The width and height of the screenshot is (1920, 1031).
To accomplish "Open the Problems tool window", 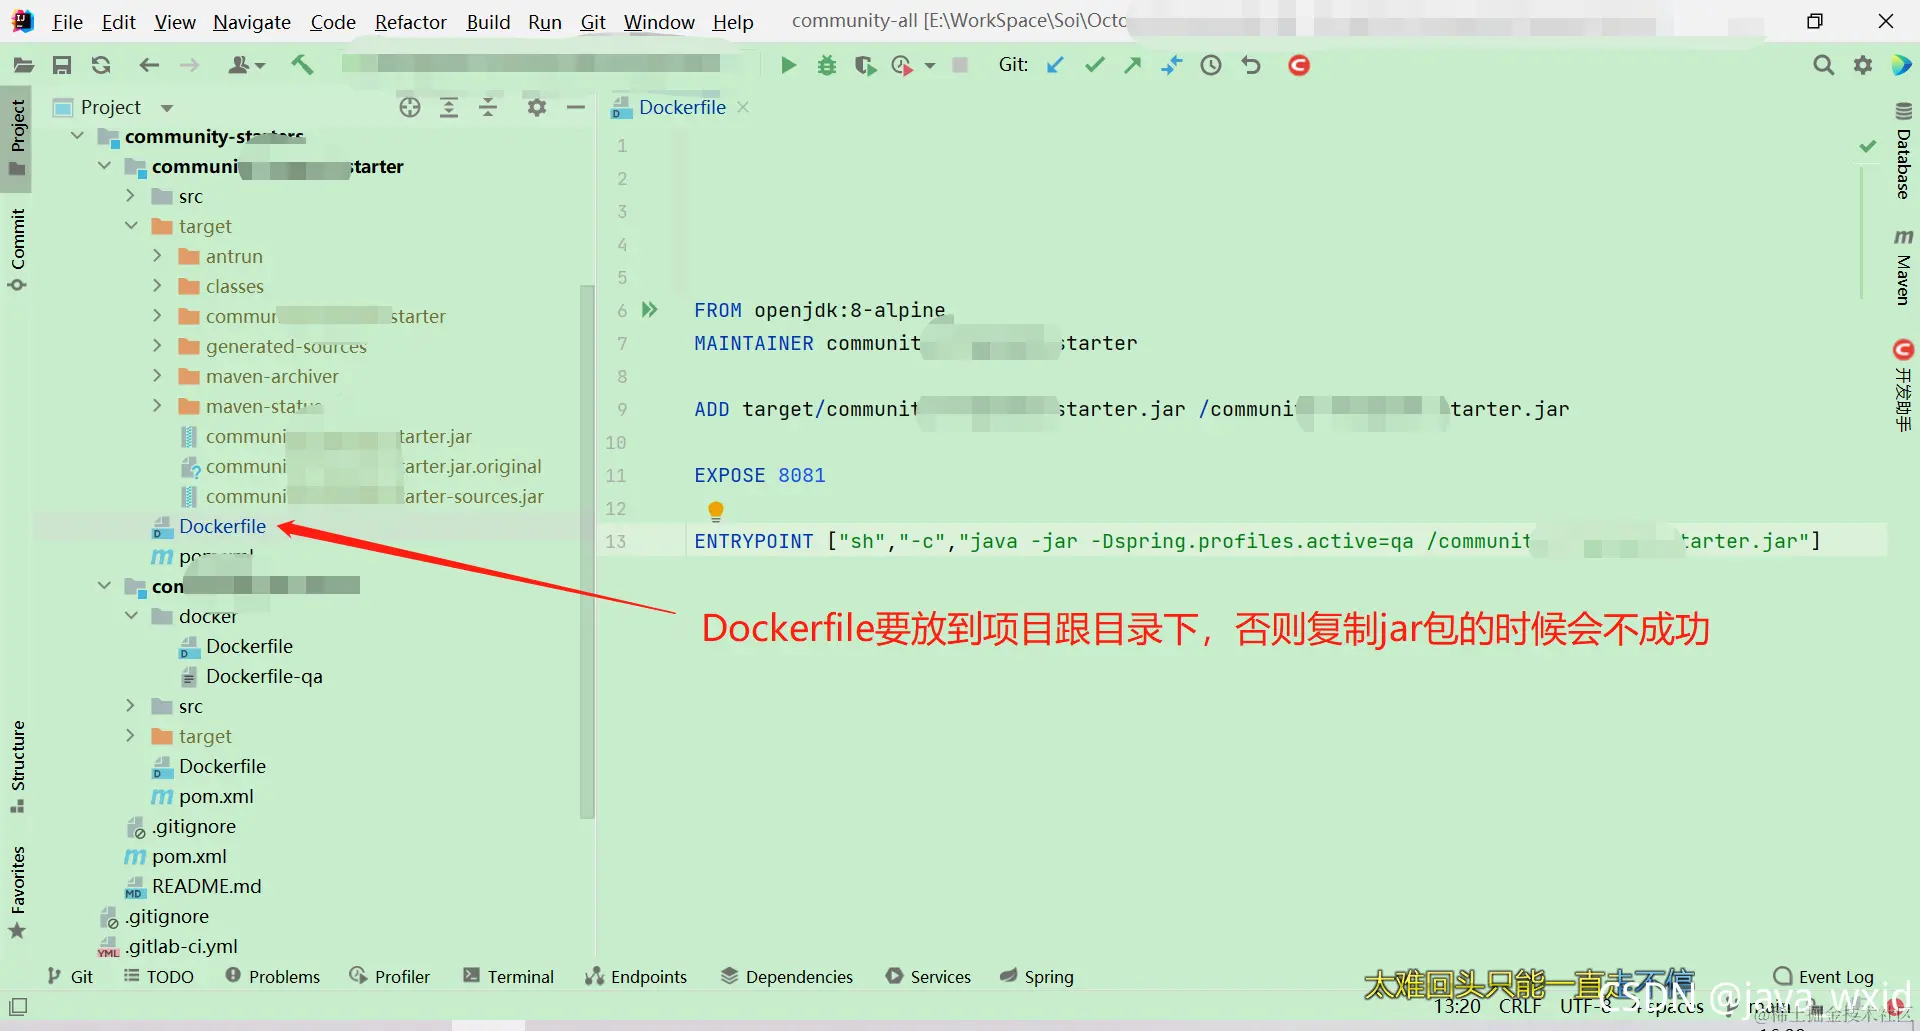I will (x=272, y=976).
